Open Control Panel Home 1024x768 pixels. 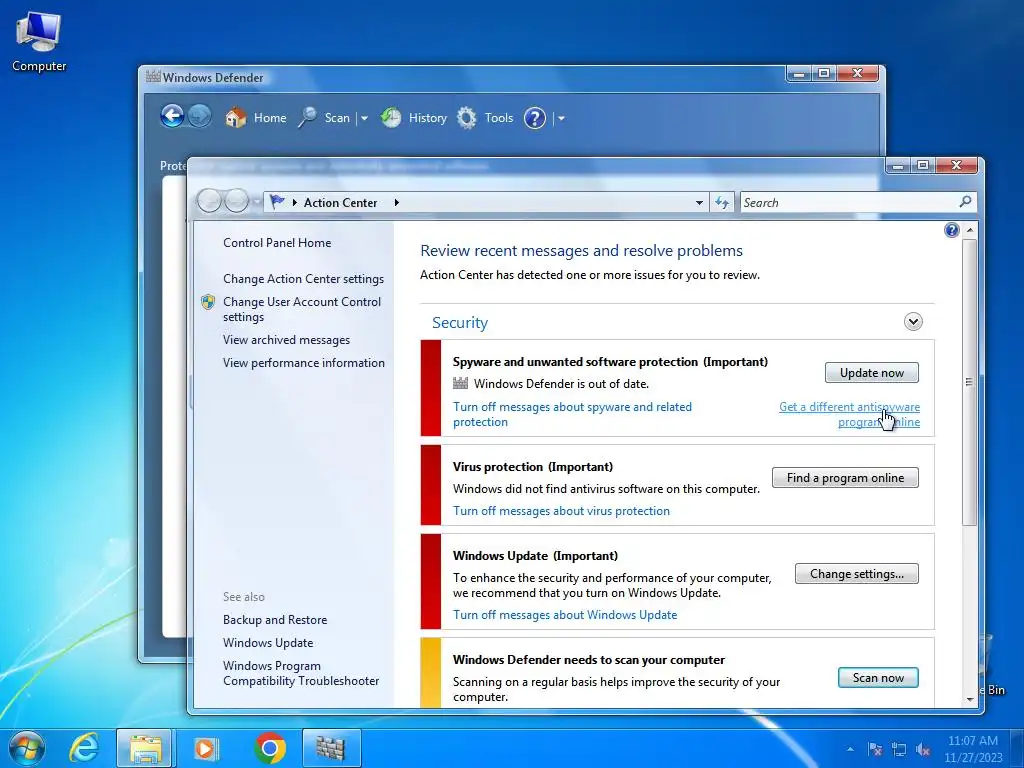[x=277, y=243]
